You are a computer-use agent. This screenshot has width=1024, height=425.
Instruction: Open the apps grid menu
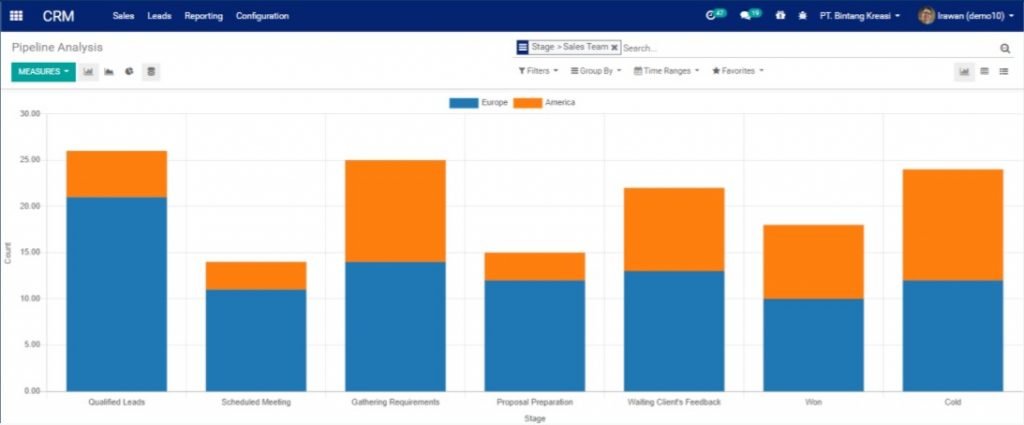point(16,16)
